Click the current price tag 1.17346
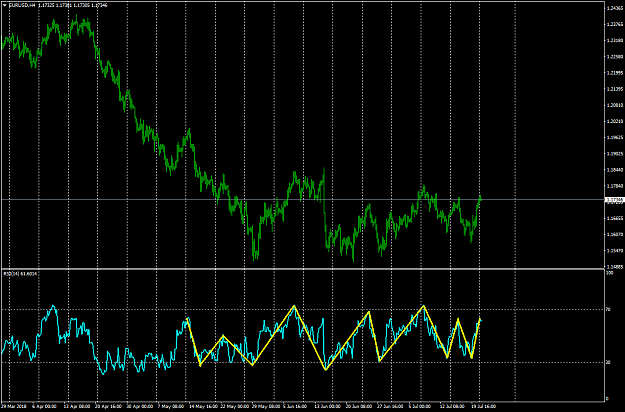Viewport: 625px width, 412px height. [x=614, y=199]
